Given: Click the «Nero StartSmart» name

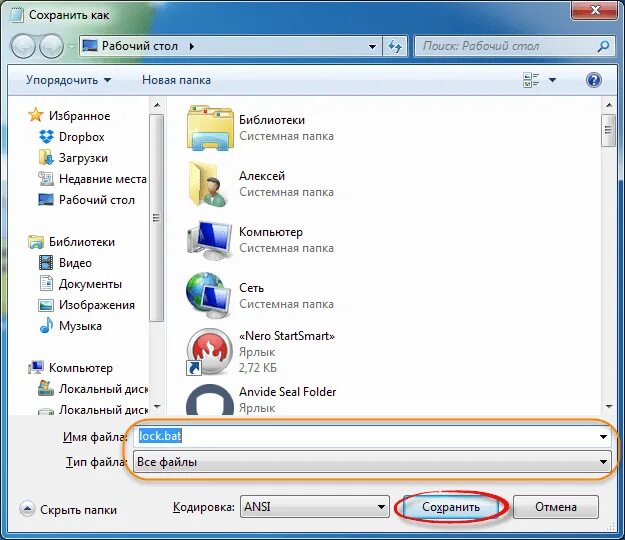Looking at the screenshot, I should 287,336.
